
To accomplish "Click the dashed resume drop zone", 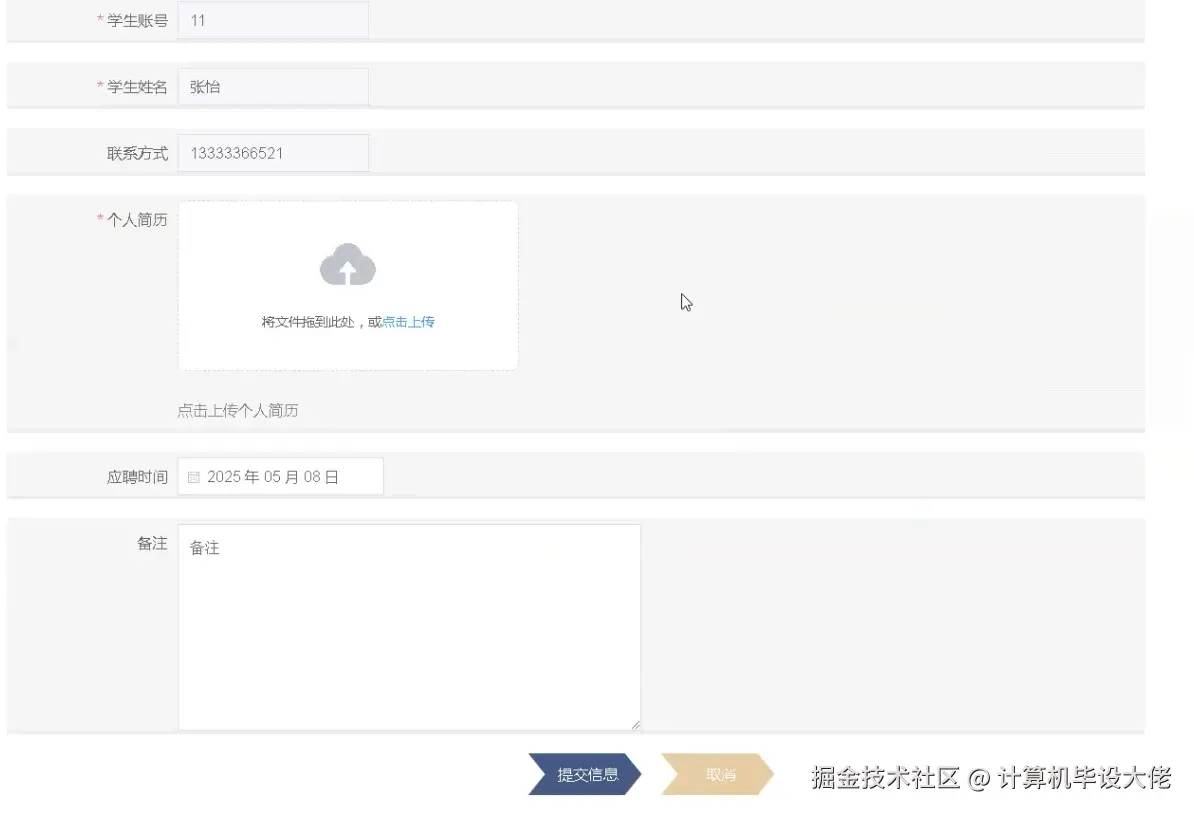I will tap(348, 285).
